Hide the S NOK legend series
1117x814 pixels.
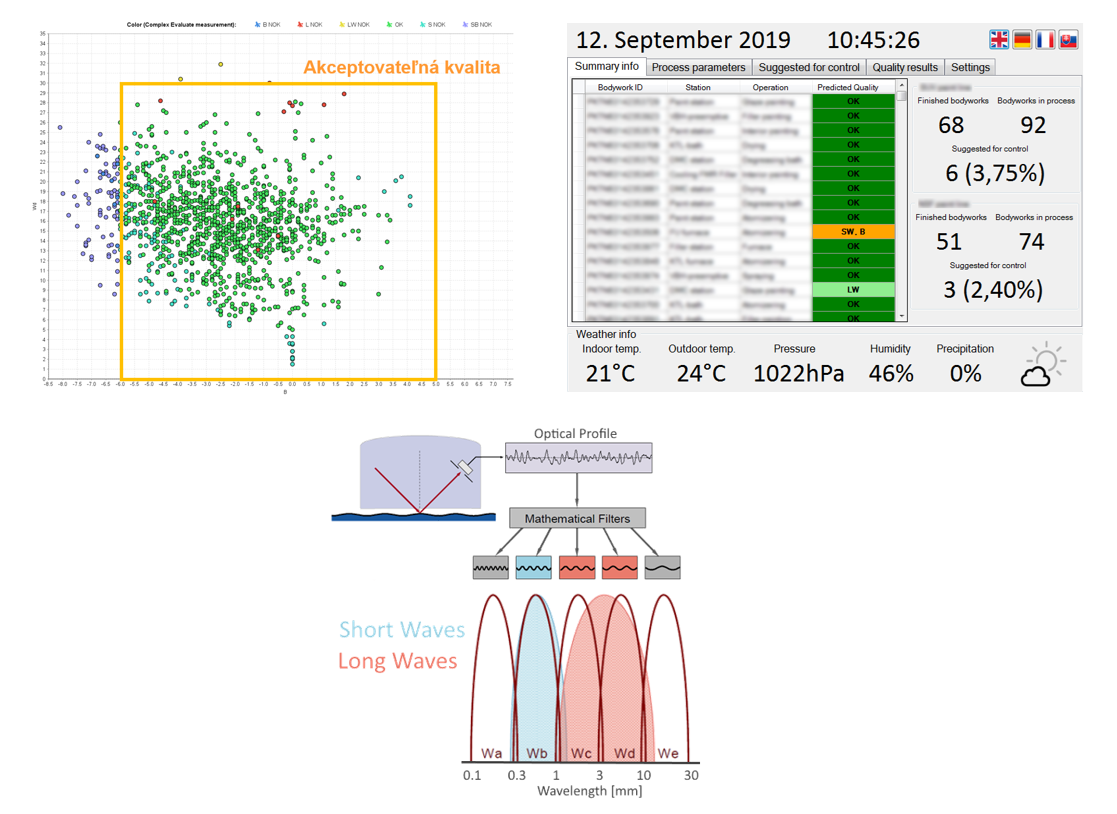(431, 24)
